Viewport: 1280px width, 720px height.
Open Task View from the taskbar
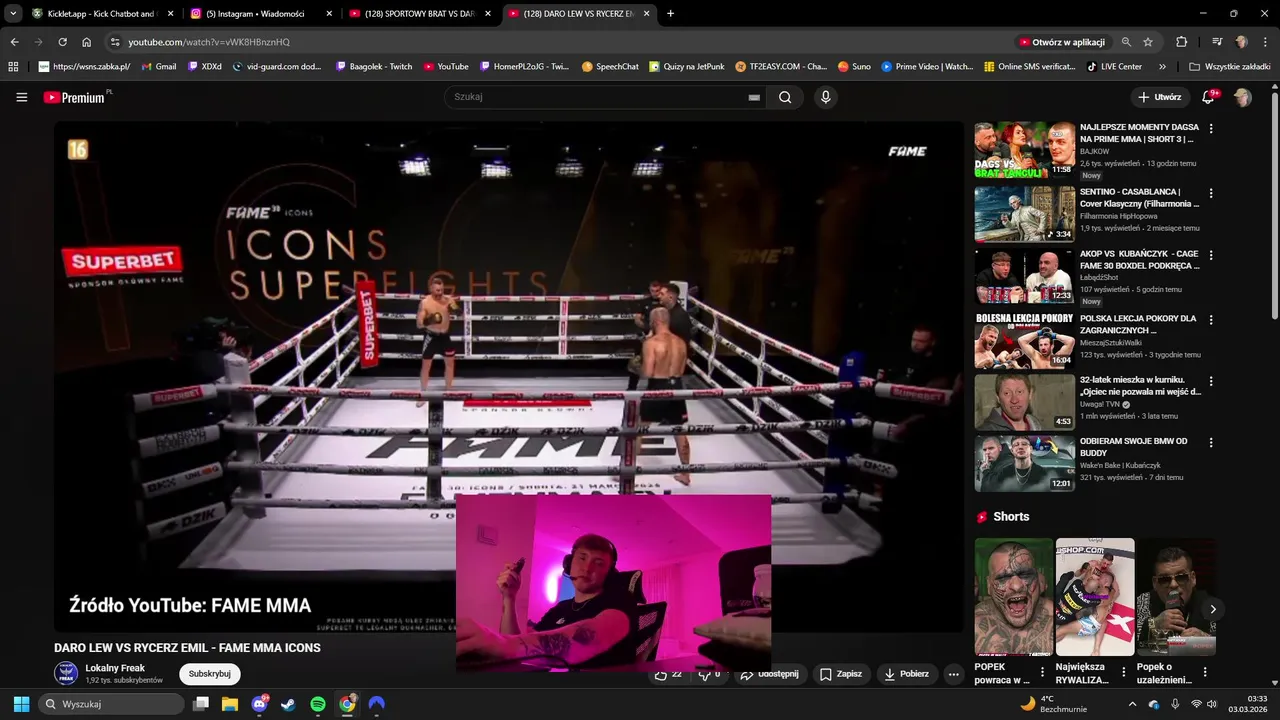[201, 704]
